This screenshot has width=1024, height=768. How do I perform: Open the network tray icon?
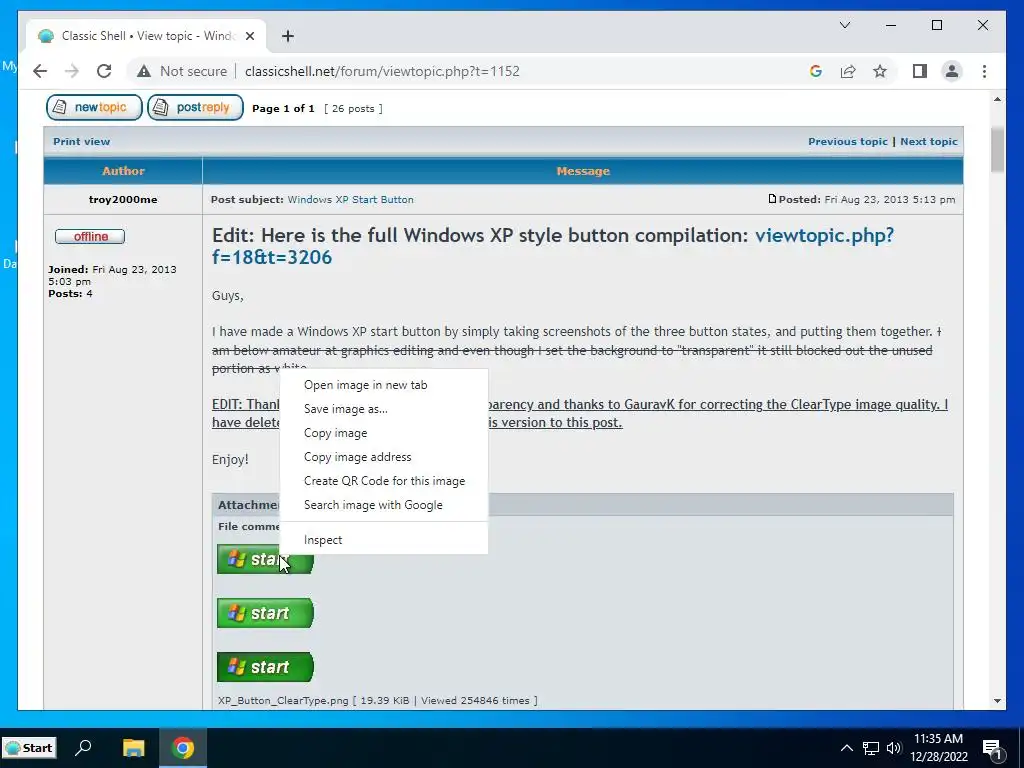coord(871,748)
